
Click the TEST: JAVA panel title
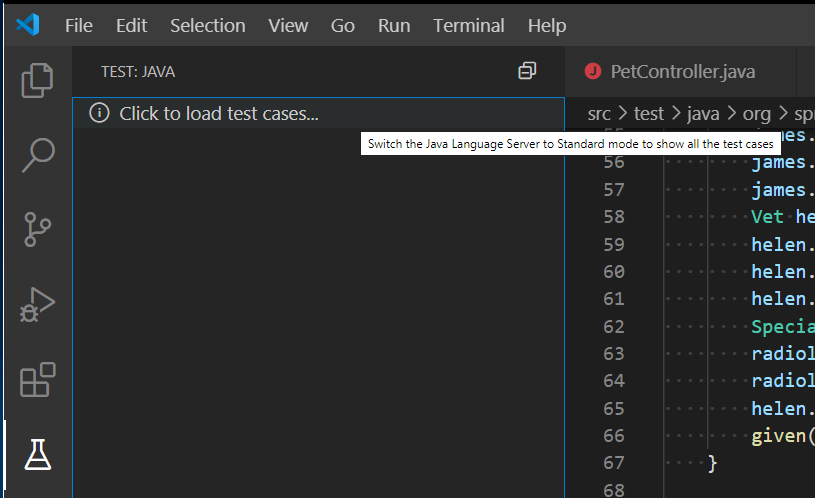tap(138, 71)
